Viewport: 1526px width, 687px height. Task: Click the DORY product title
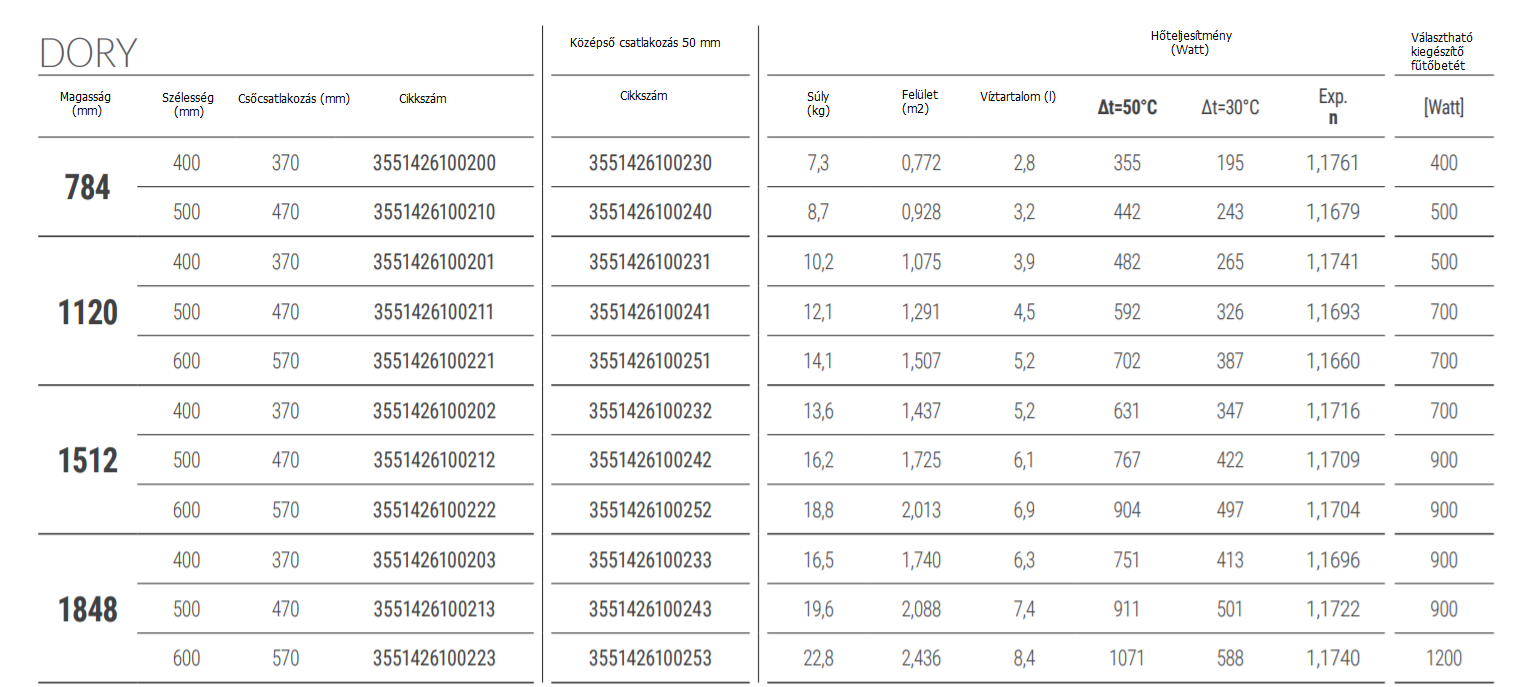tap(88, 53)
